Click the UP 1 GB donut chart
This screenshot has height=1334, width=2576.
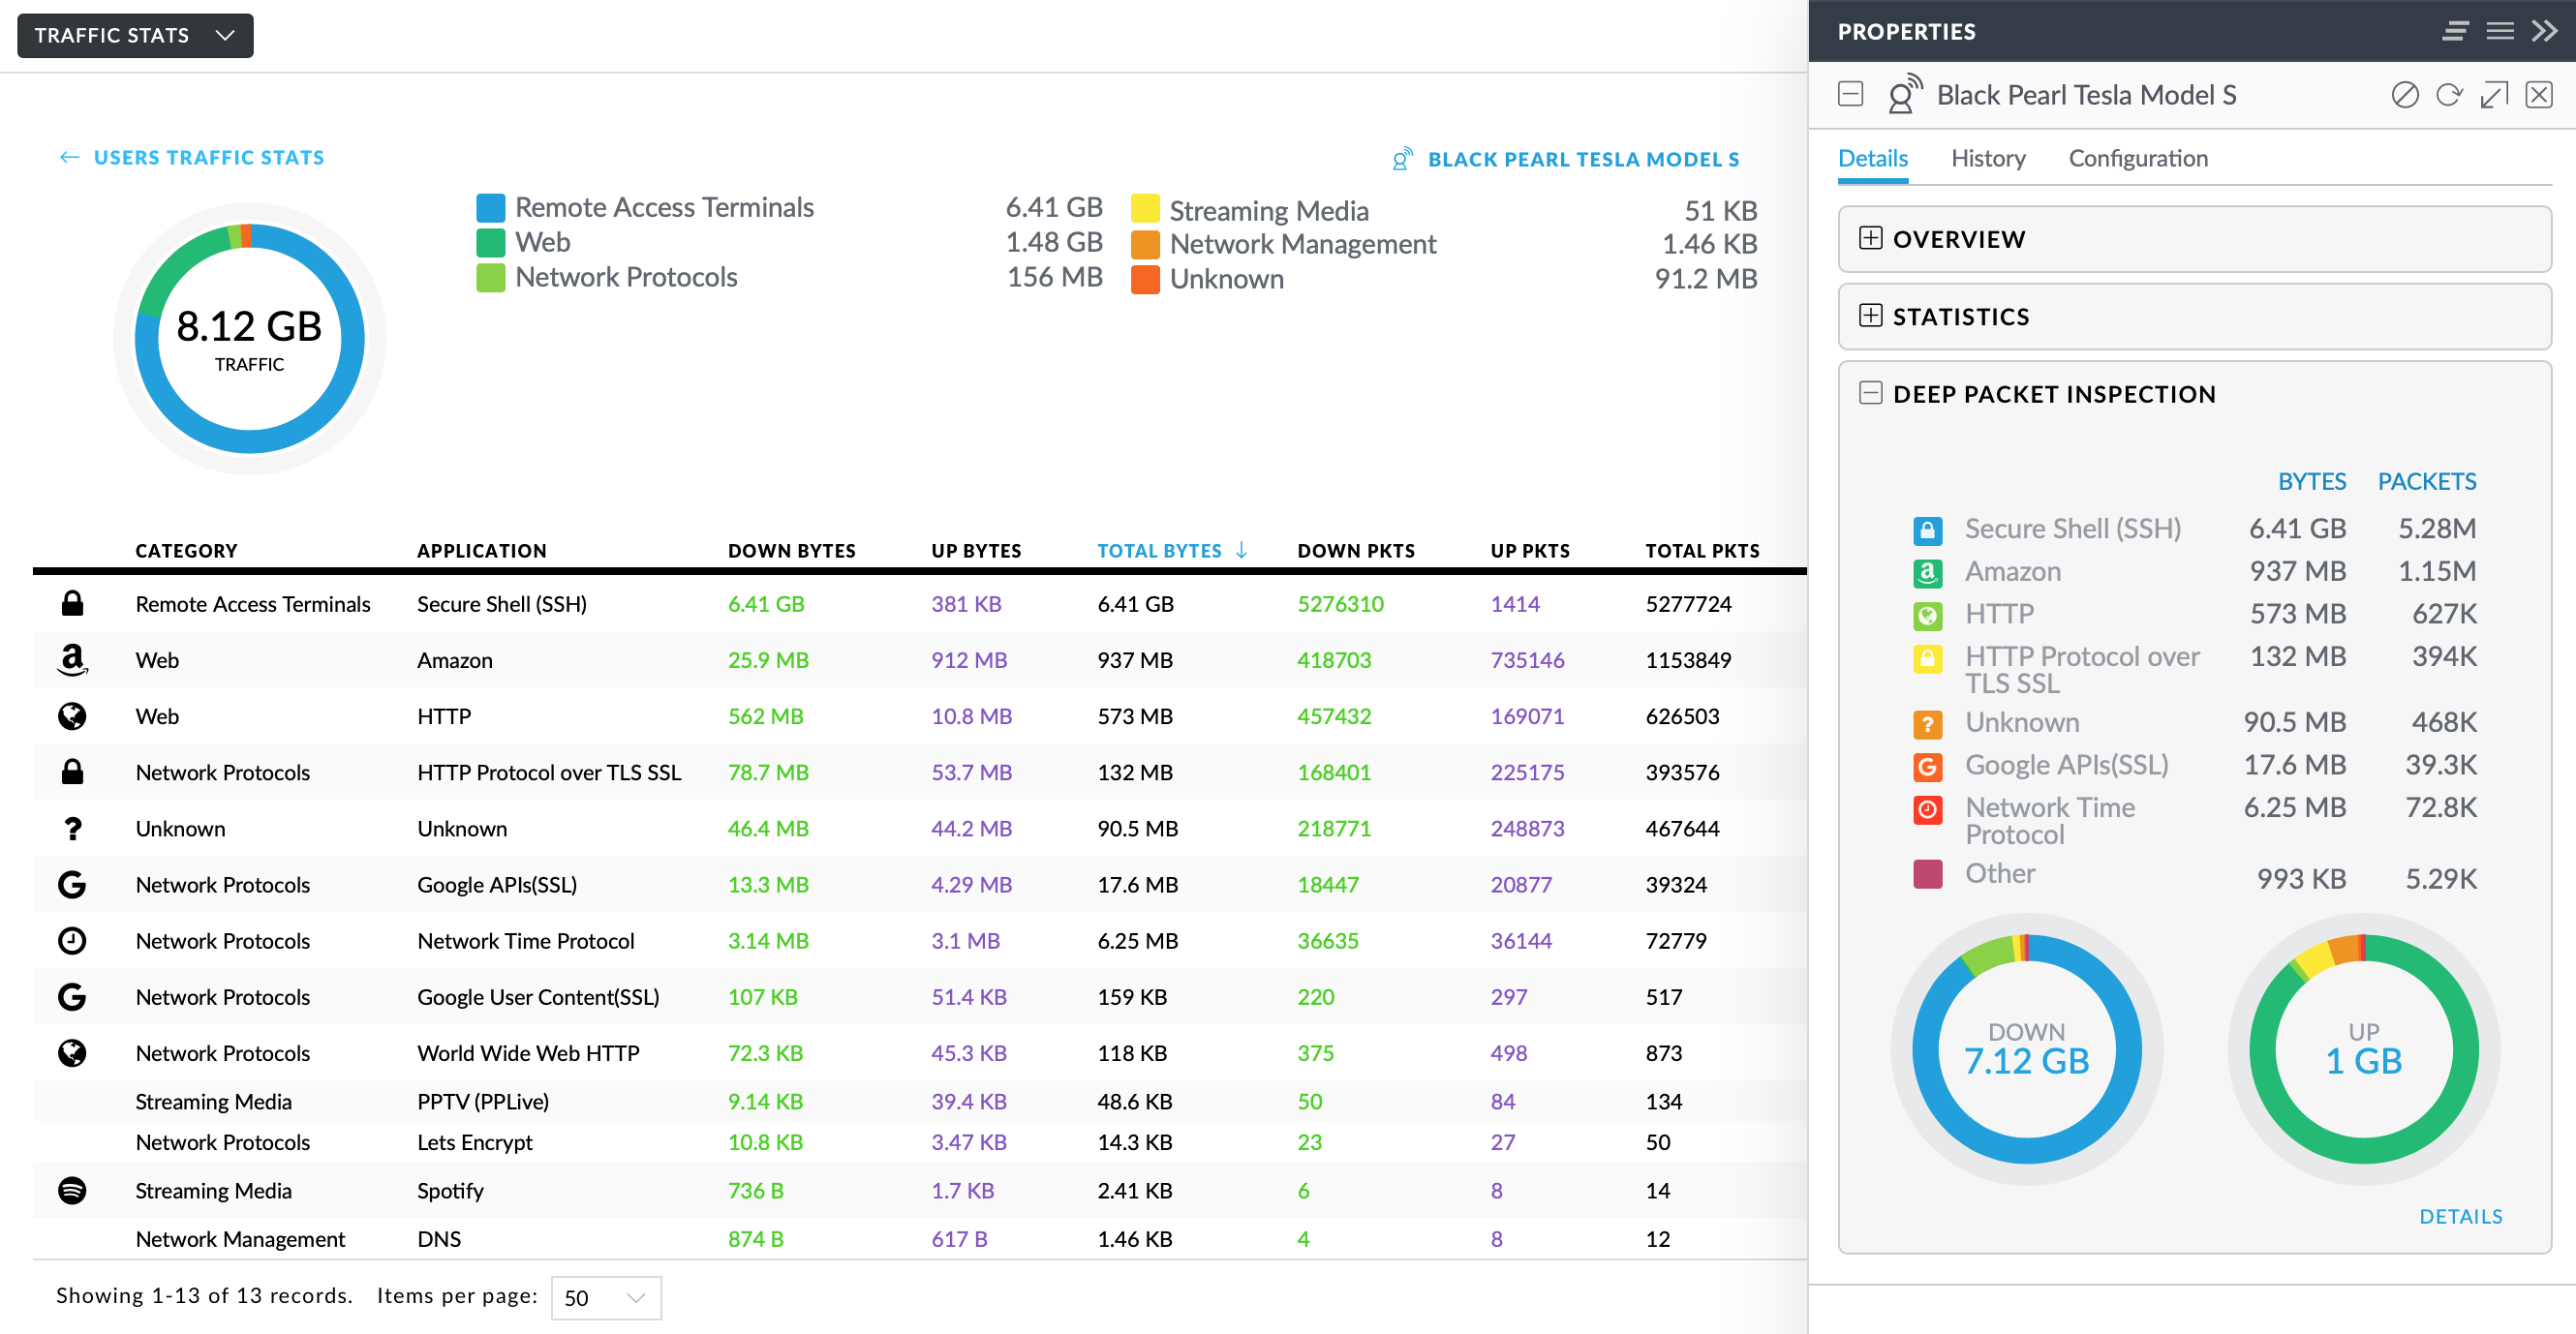2363,1049
